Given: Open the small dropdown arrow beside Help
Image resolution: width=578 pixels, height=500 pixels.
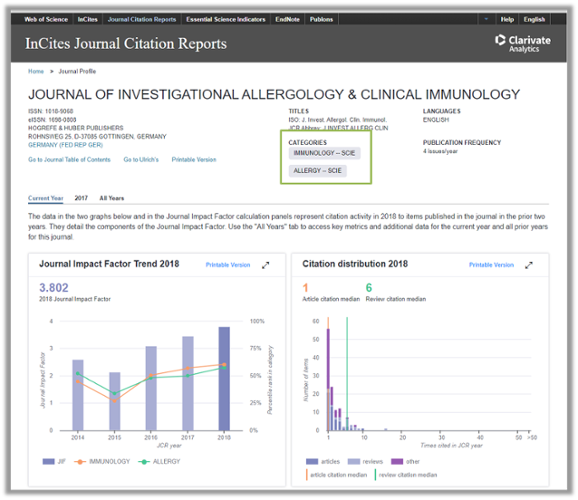Looking at the screenshot, I should click(486, 19).
